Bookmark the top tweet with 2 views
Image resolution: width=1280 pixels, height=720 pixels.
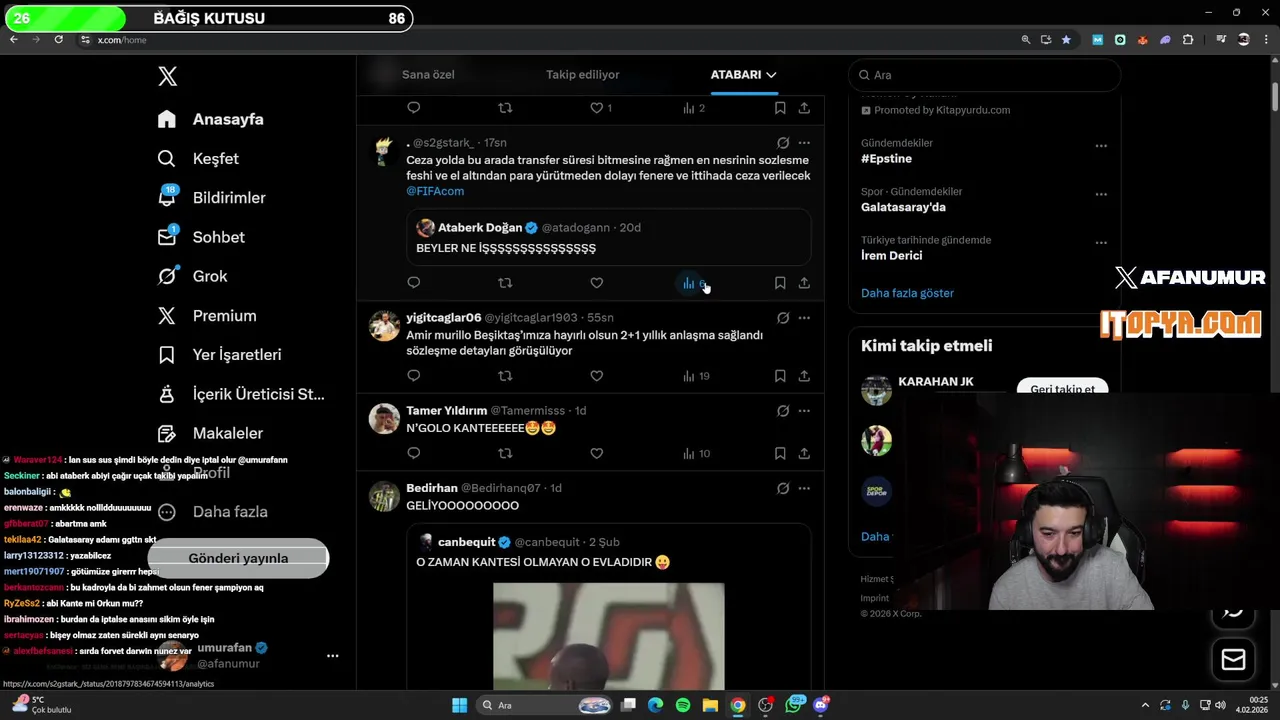[x=780, y=108]
